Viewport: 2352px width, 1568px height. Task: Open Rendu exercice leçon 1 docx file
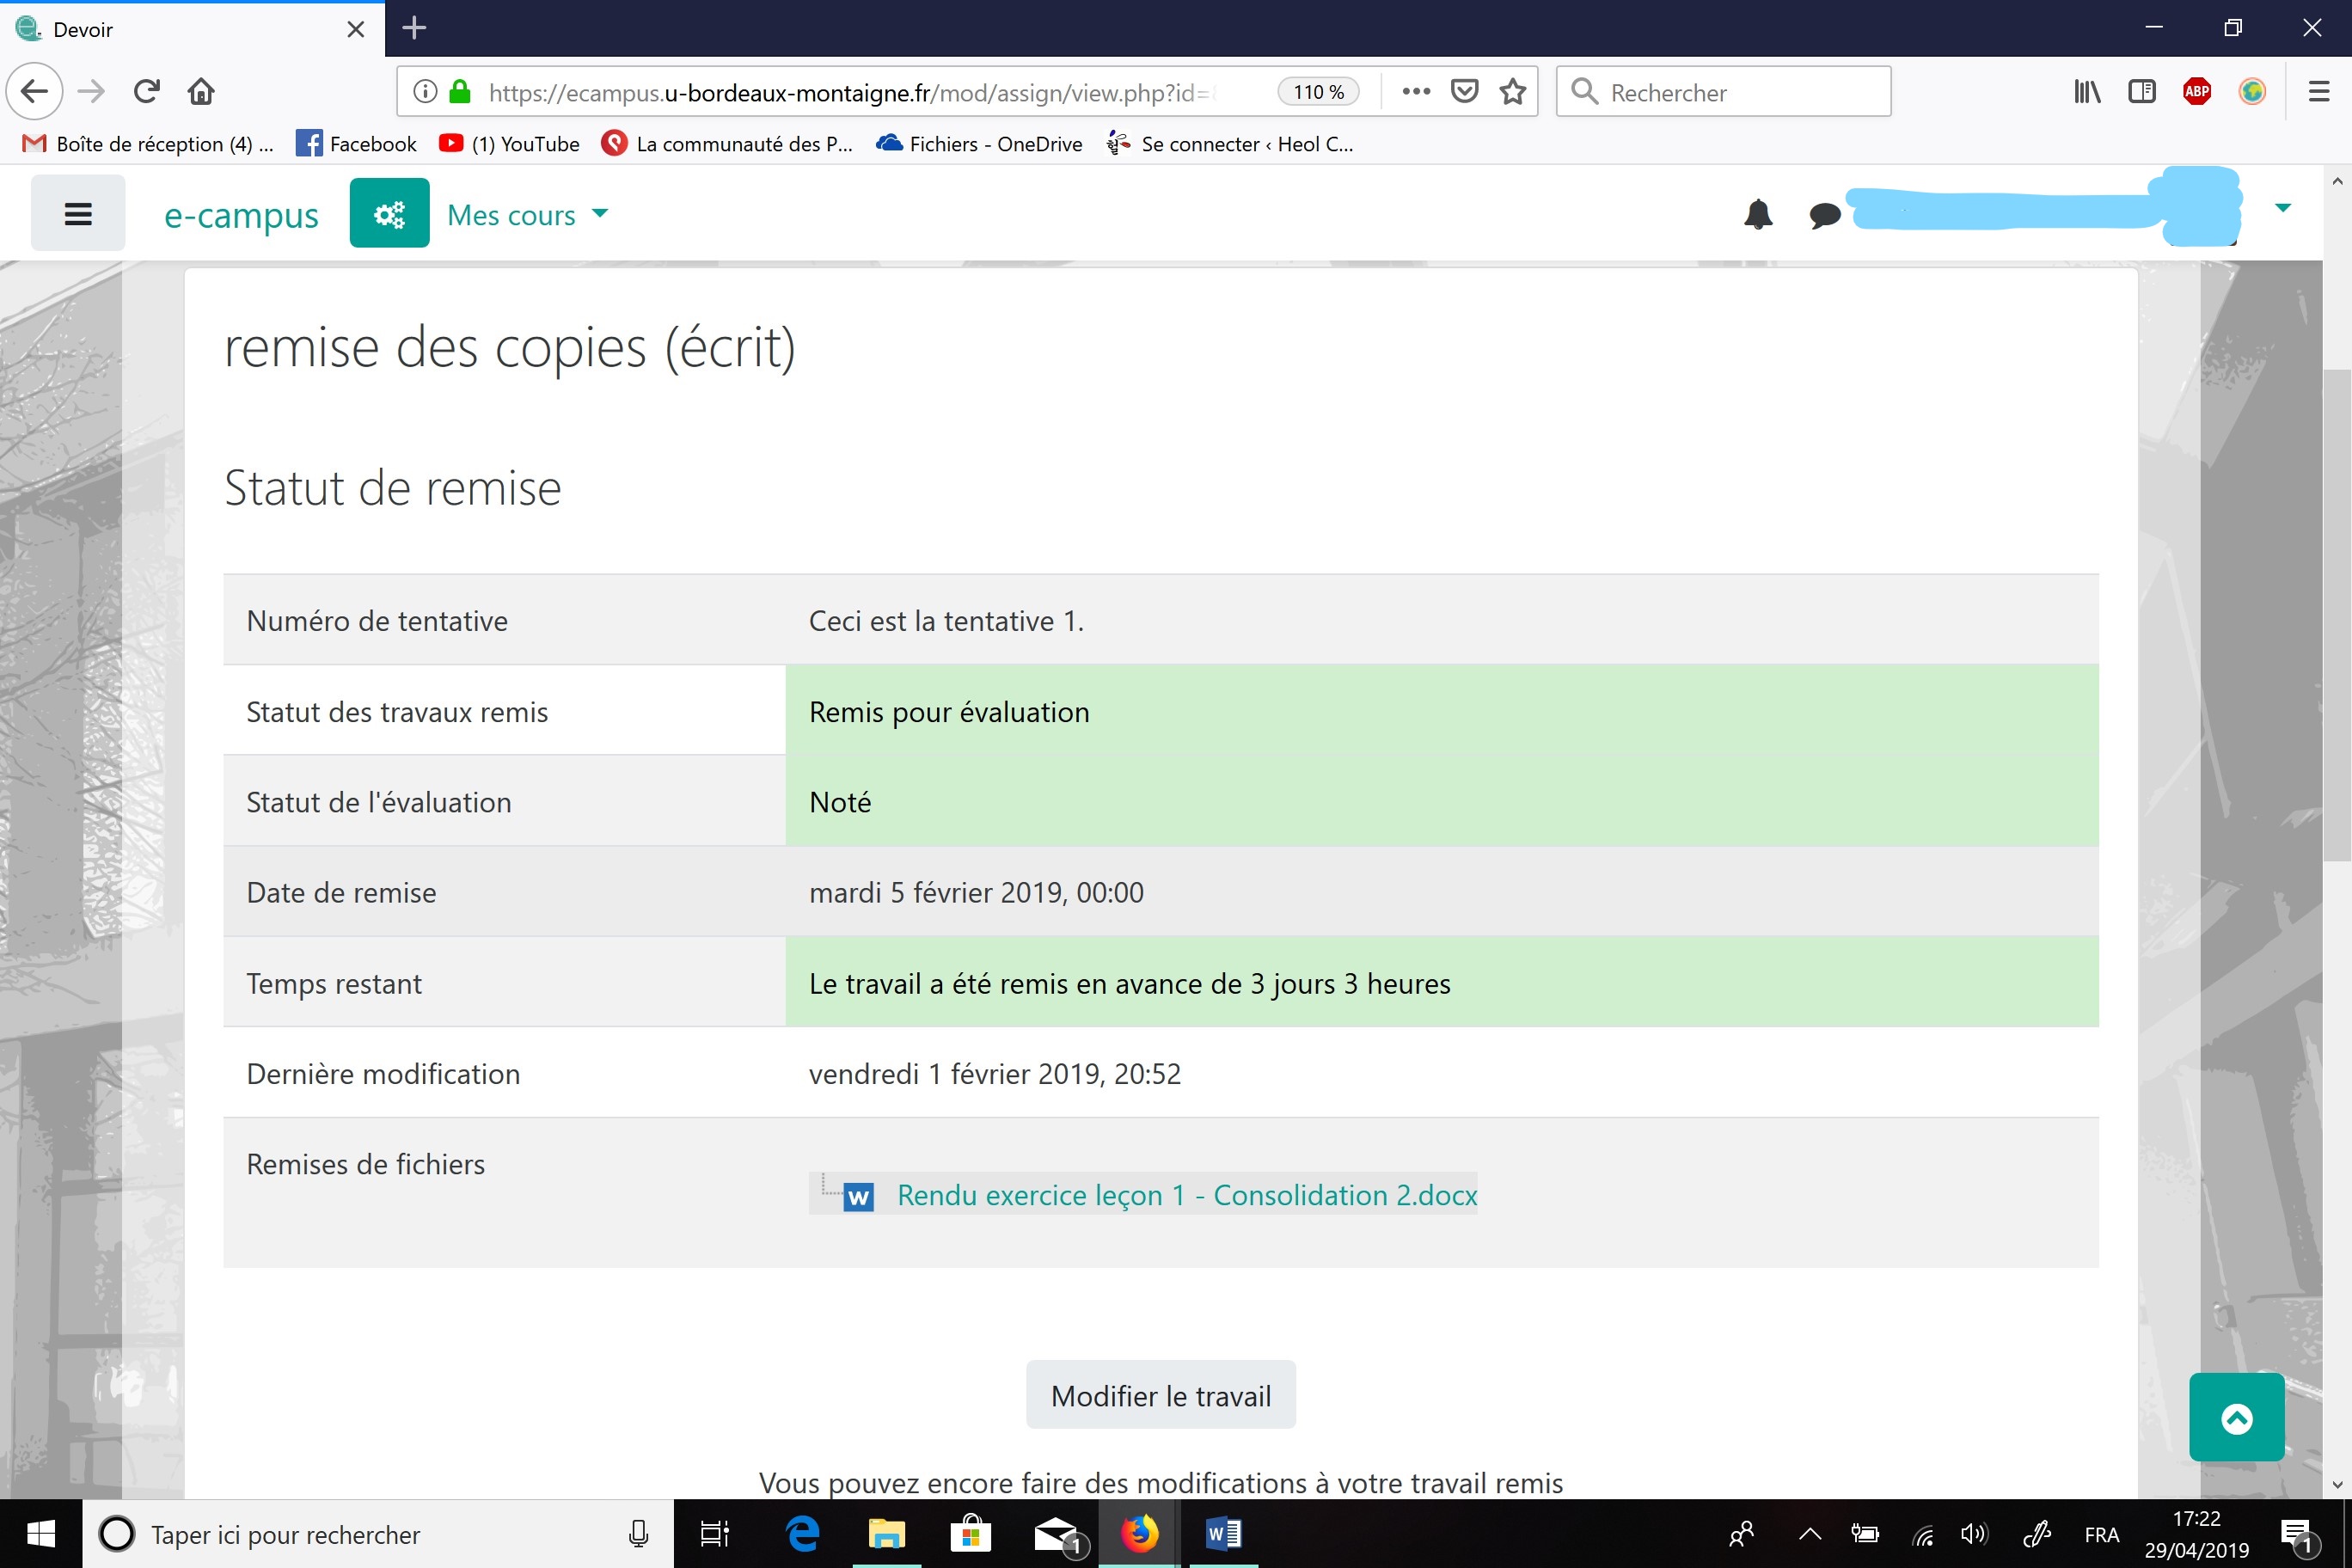tap(1186, 1195)
